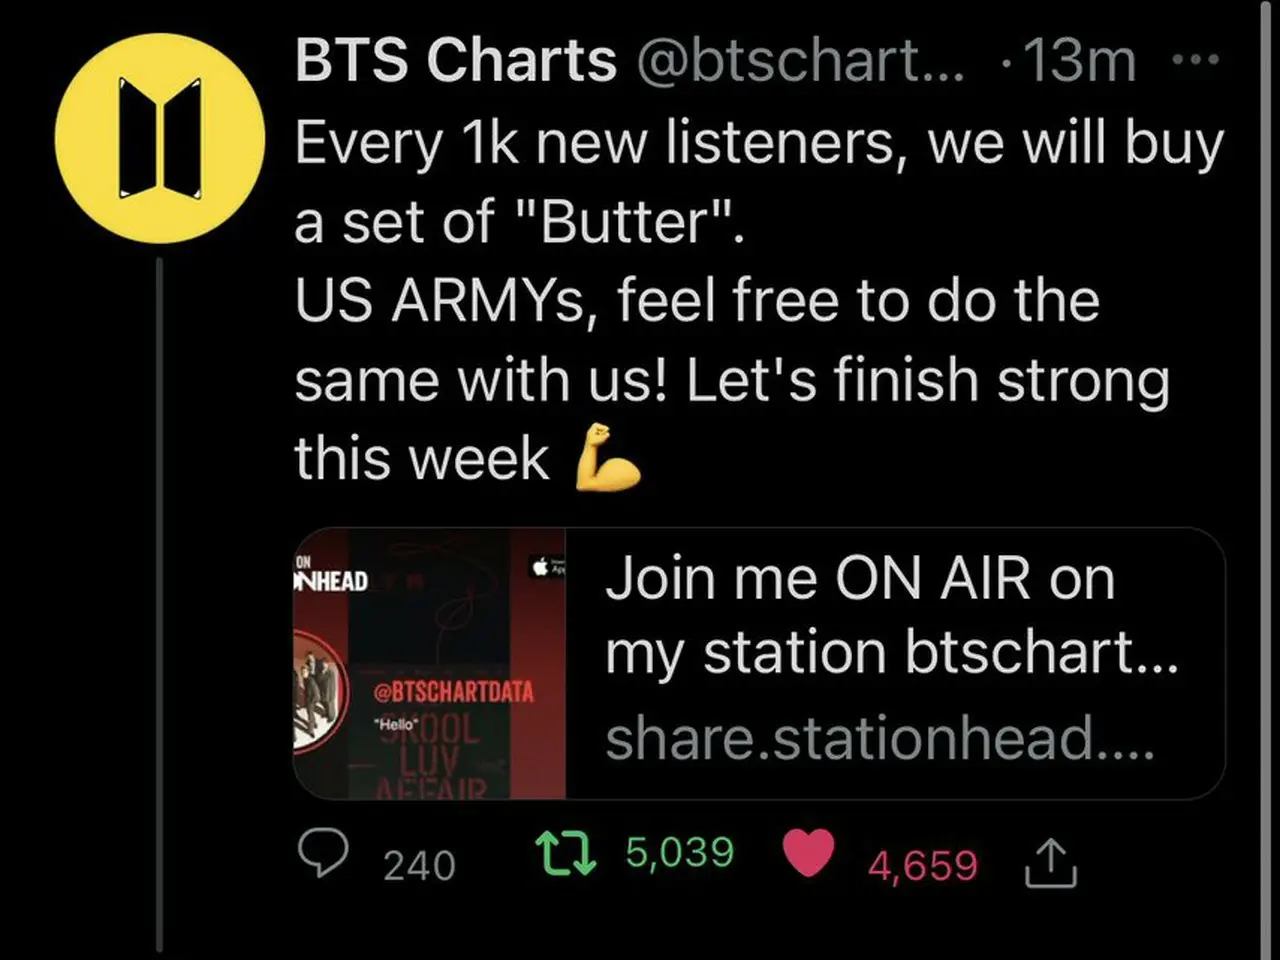The width and height of the screenshot is (1280, 960).
Task: Click the 240 replies count
Action: coord(419,866)
